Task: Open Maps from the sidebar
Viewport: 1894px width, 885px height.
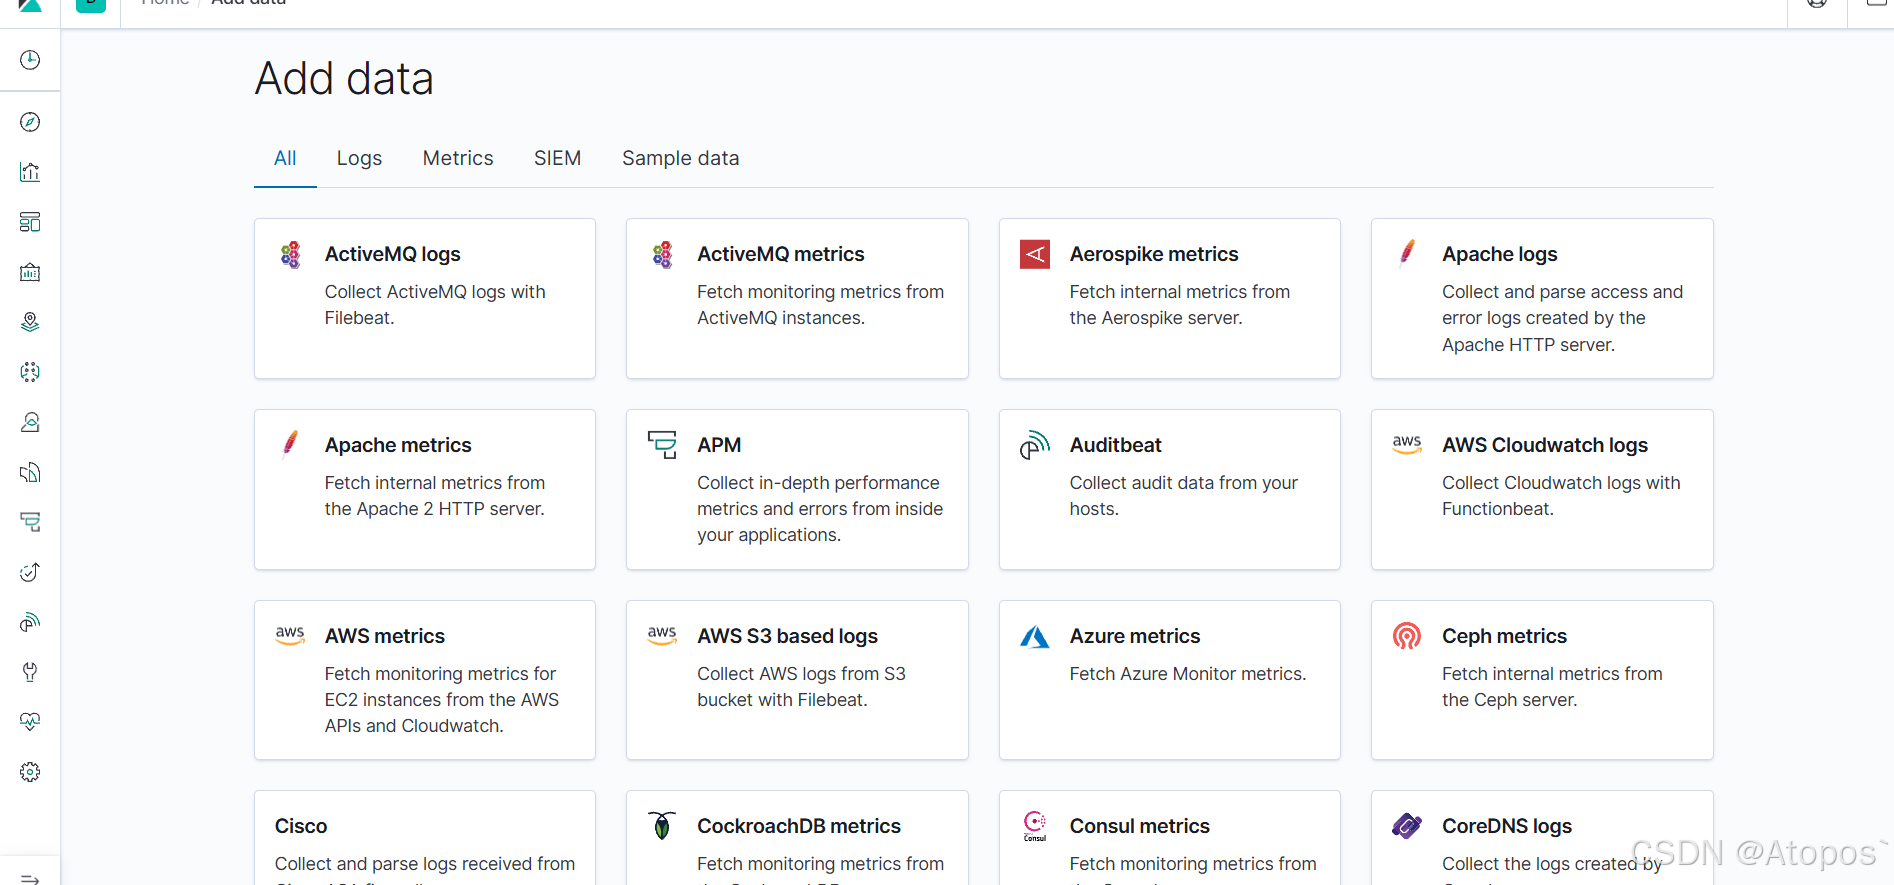Action: pos(30,322)
